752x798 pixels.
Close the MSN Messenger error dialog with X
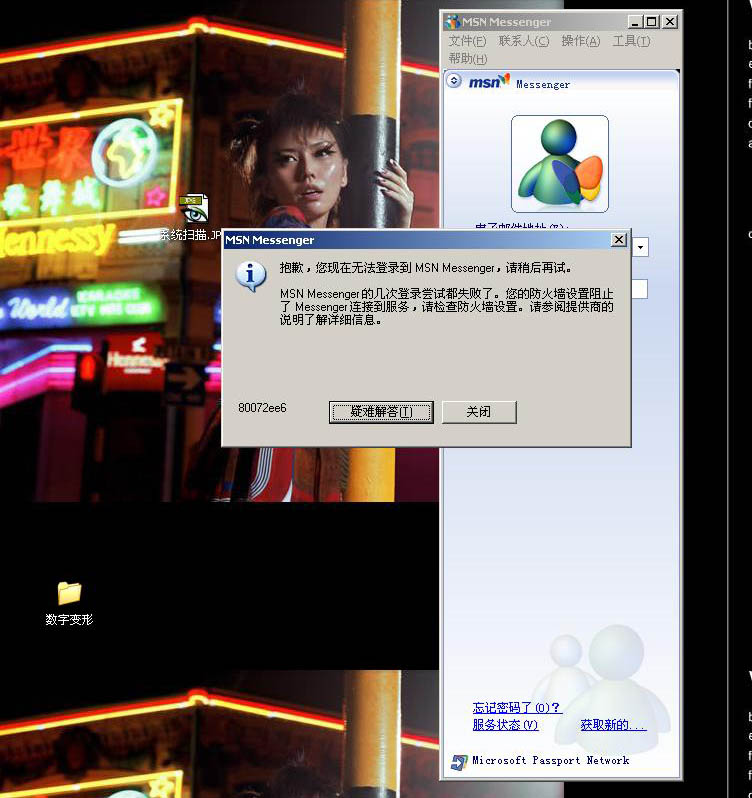(x=618, y=240)
